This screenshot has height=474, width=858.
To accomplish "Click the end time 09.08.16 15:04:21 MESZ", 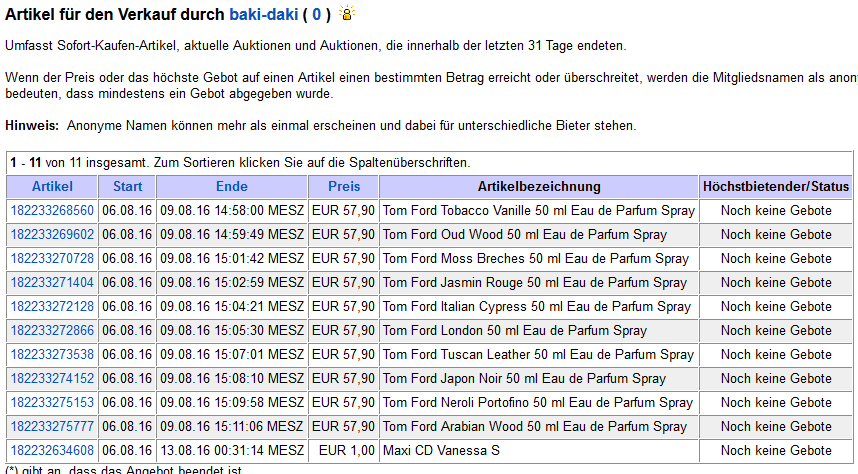I will [x=232, y=307].
